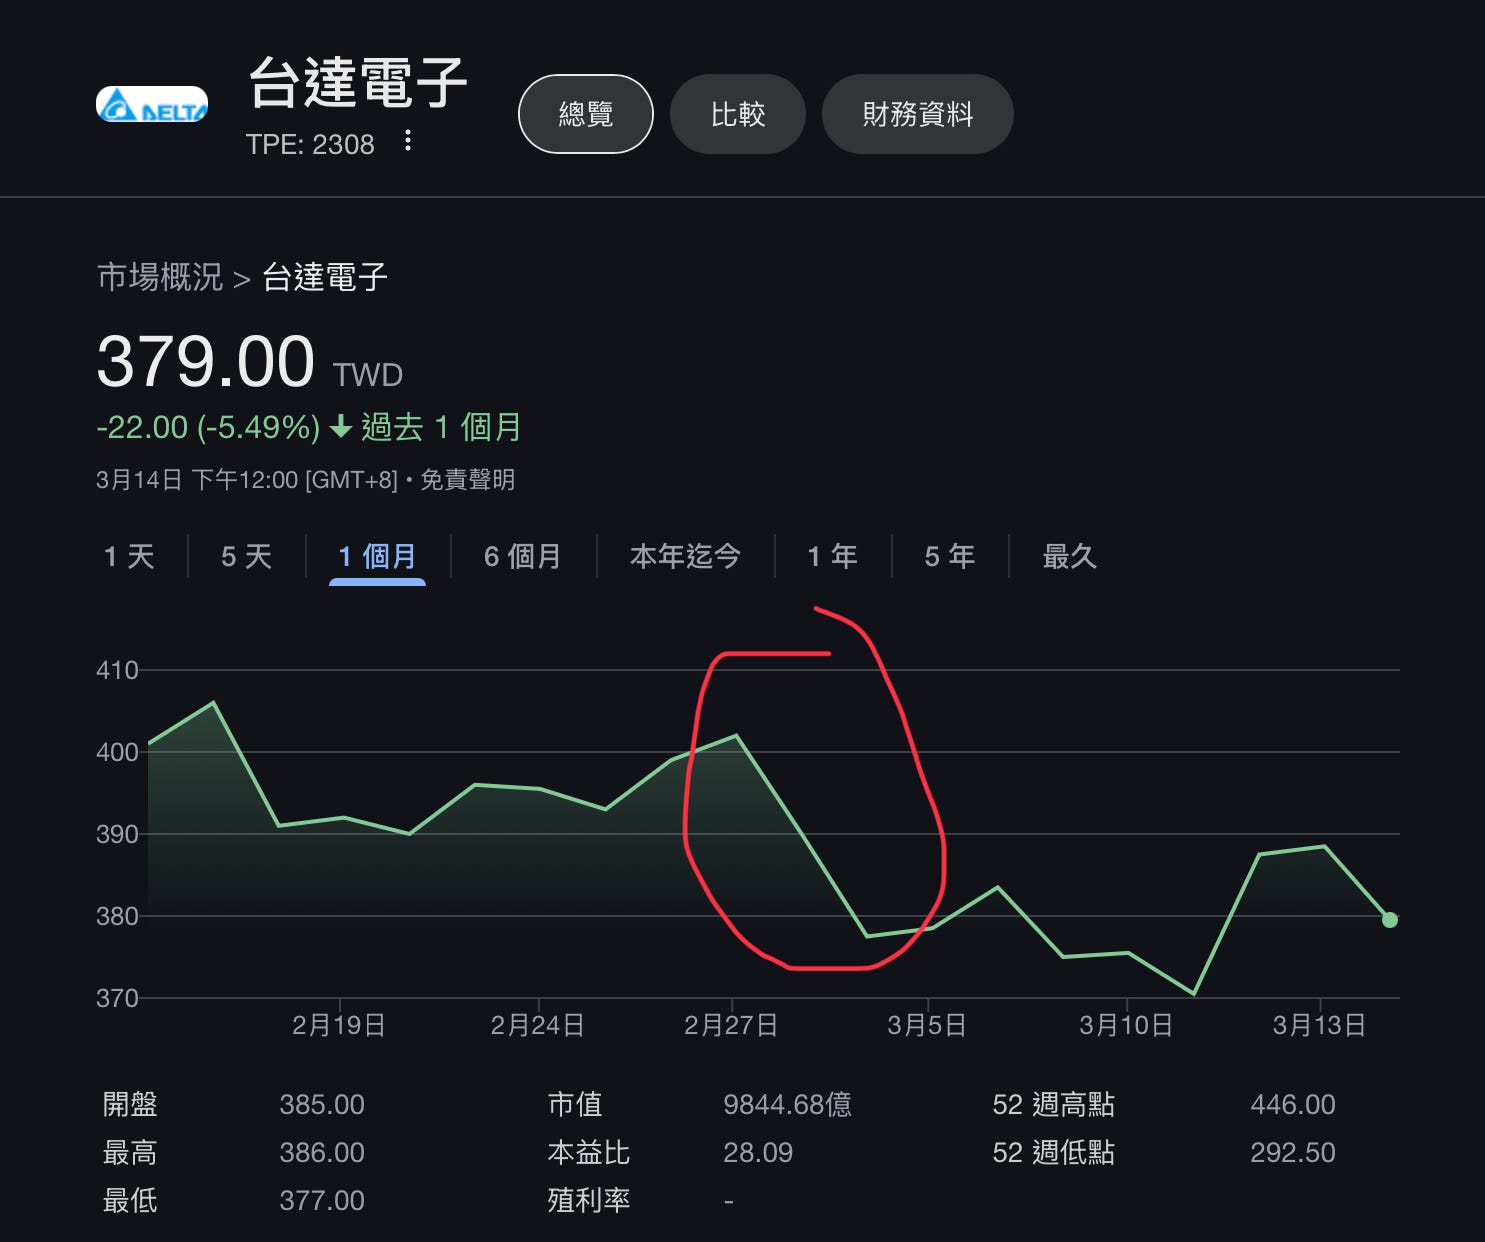Open the 財務資料 financials tab

pos(917,114)
